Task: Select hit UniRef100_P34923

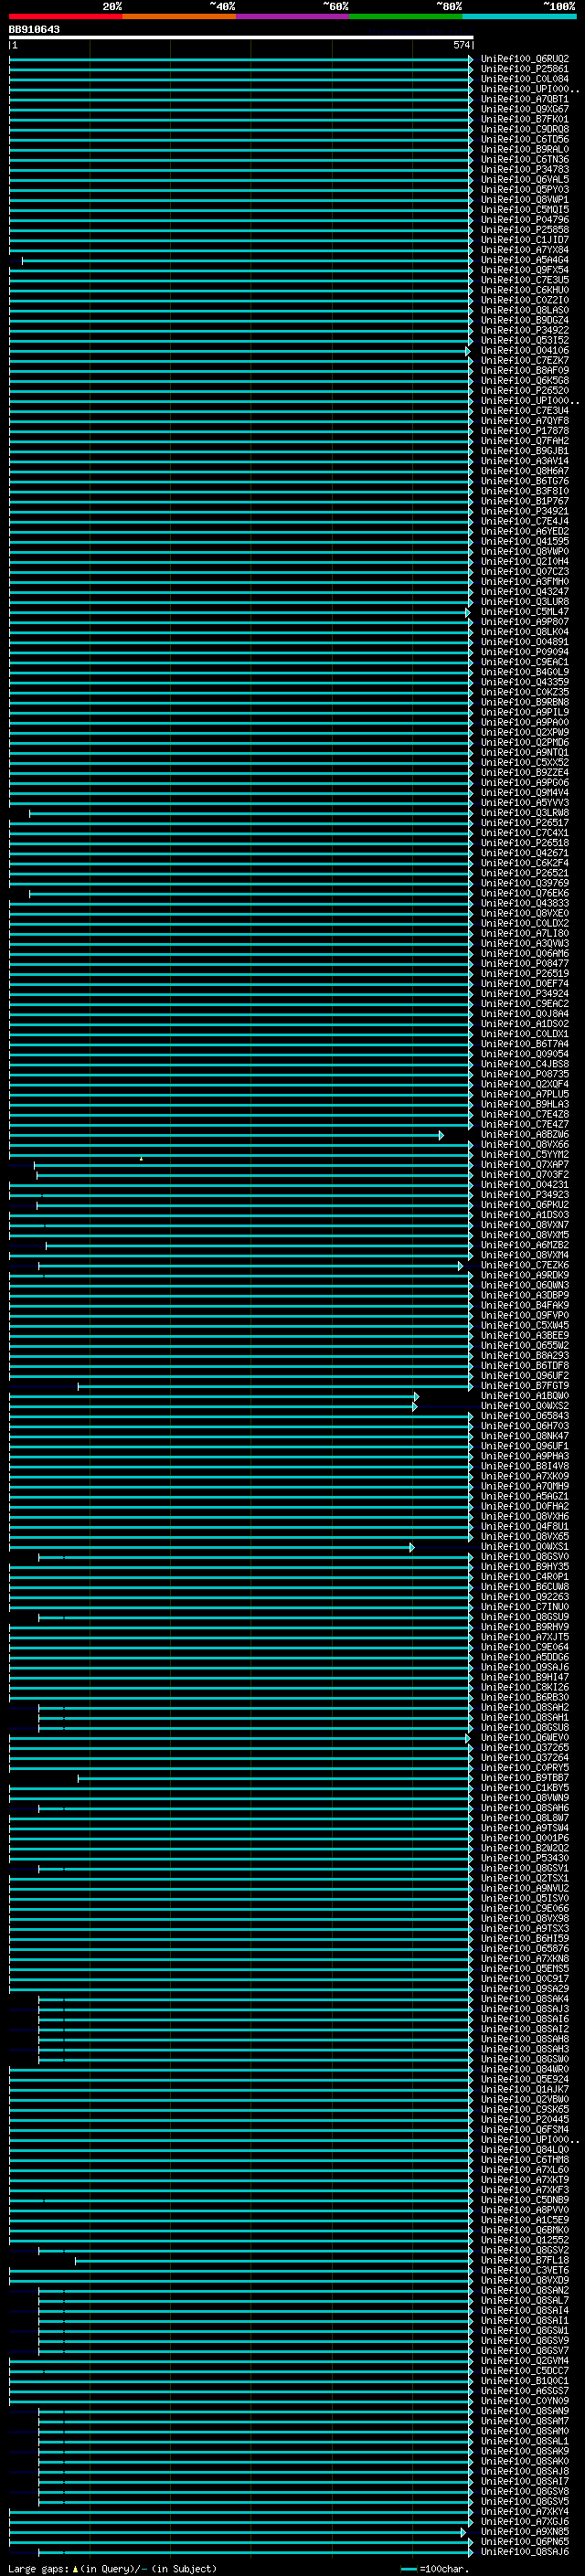Action: tap(525, 1195)
